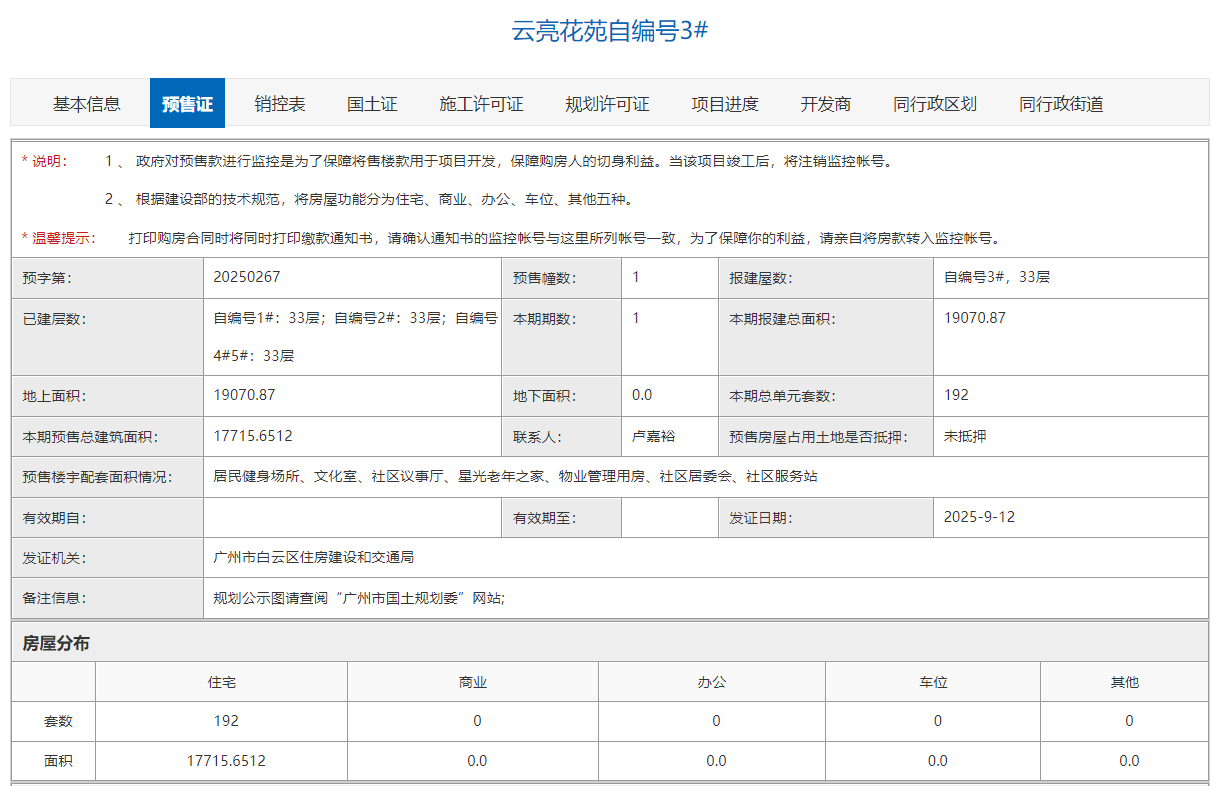Screen dimensions: 1218x786
Task: Select residential unit count 192 in 套数 row
Action: (226, 720)
